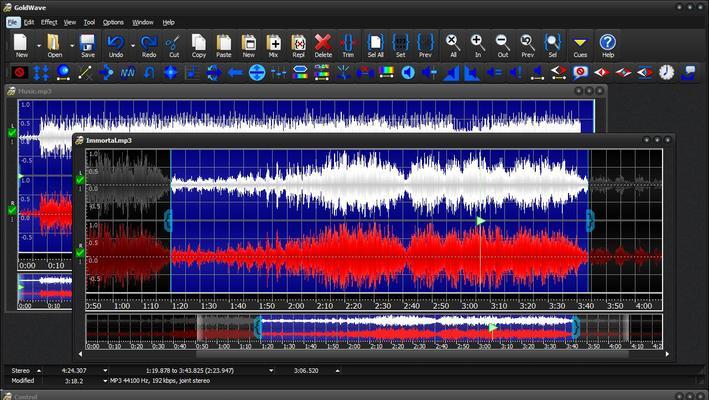Screen dimensions: 709x400
Task: Open the Help menu
Action: (168, 22)
